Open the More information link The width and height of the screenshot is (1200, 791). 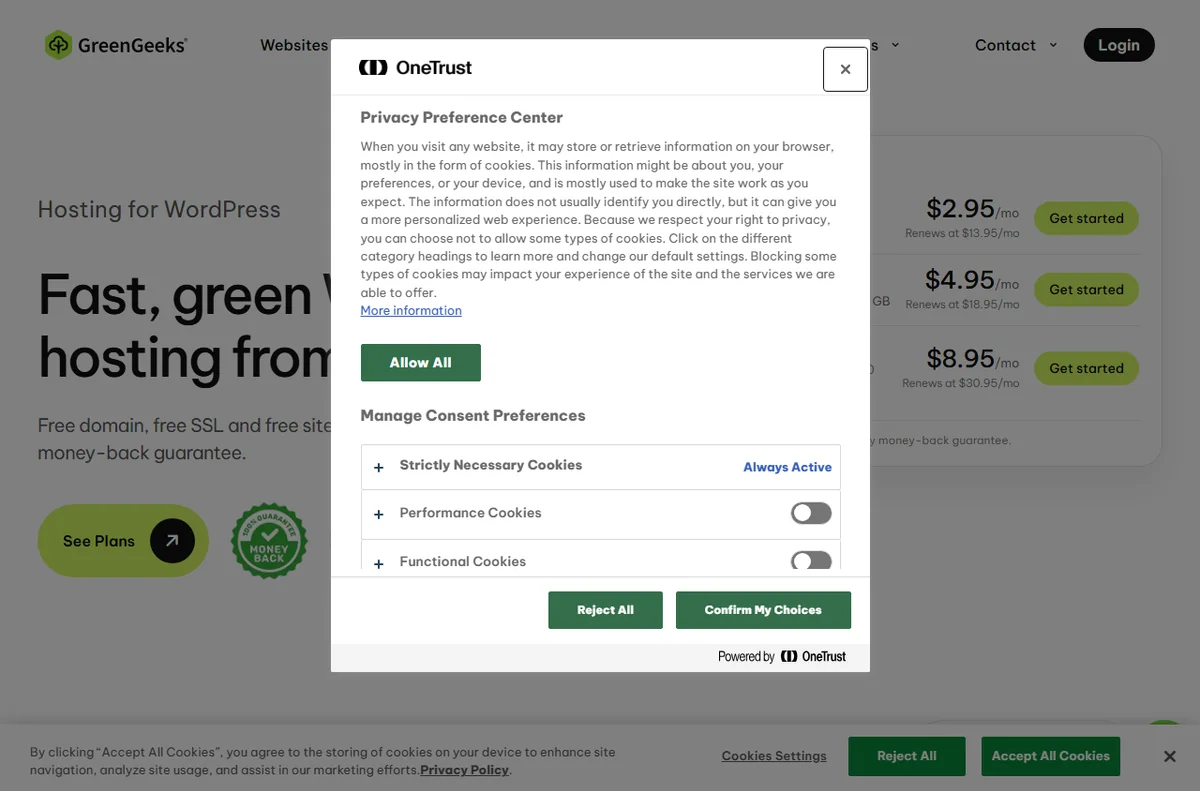pos(411,311)
